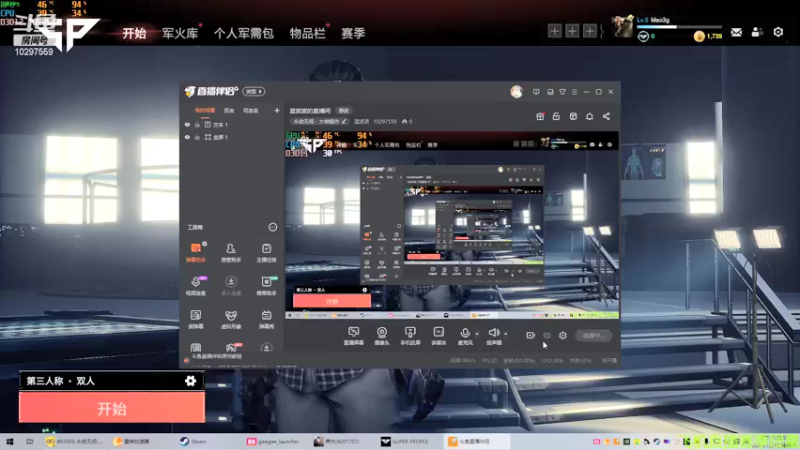
Task: Open the game settings gear at top right
Action: 778,32
